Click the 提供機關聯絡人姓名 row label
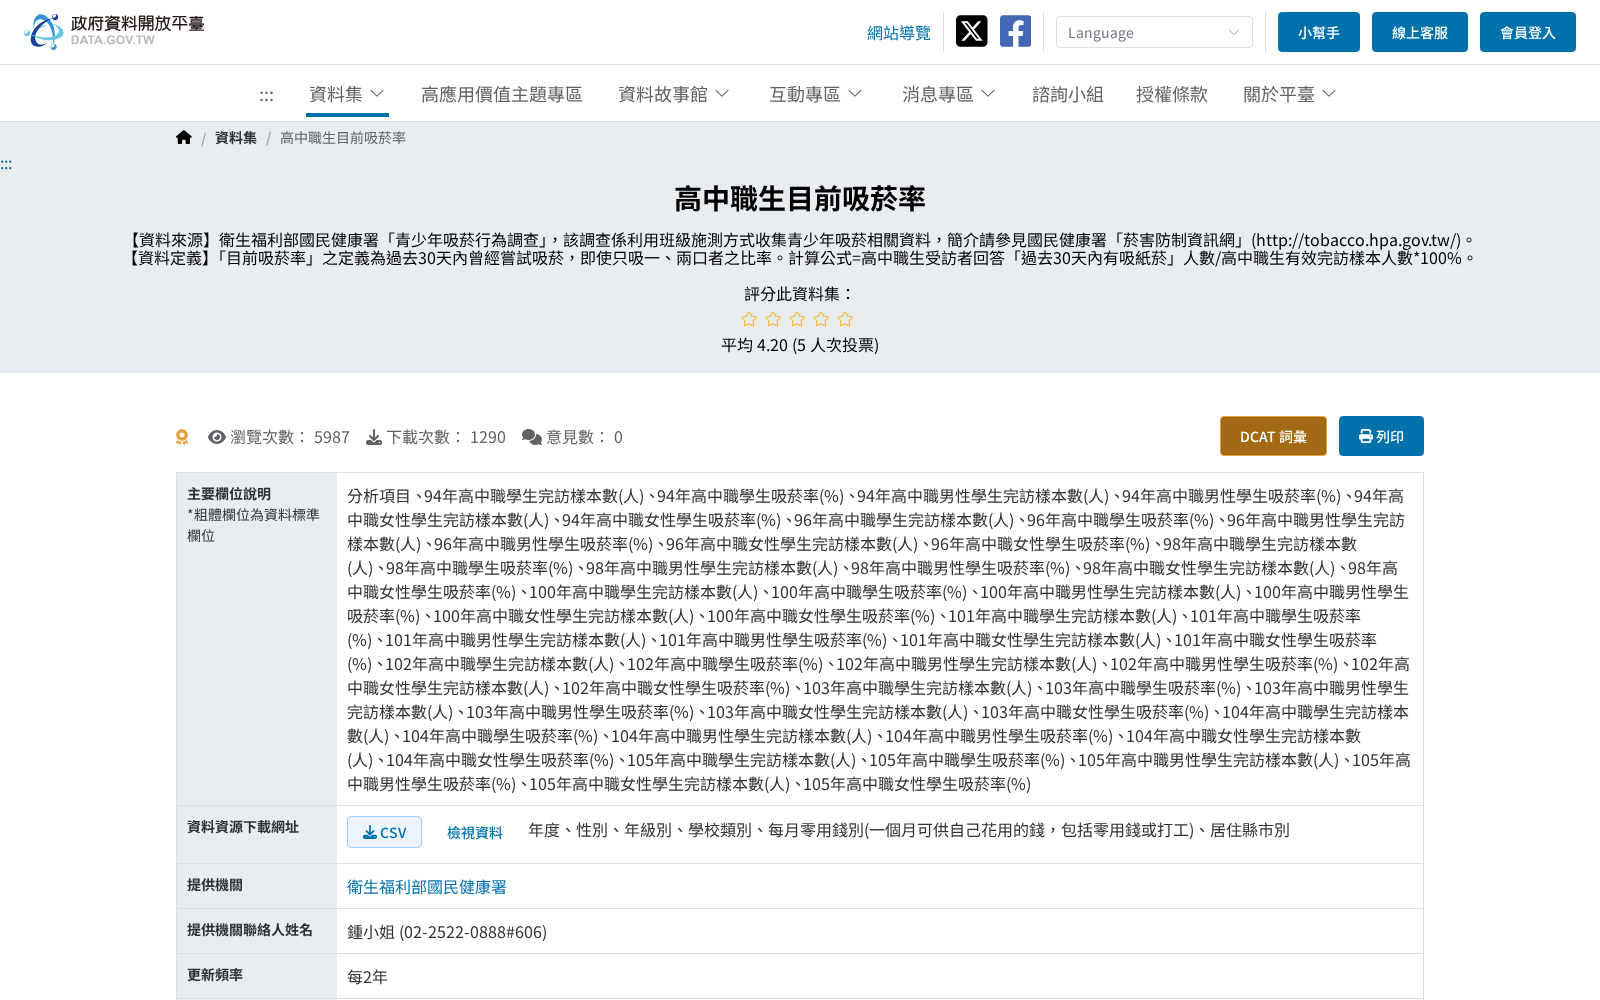 click(x=250, y=930)
